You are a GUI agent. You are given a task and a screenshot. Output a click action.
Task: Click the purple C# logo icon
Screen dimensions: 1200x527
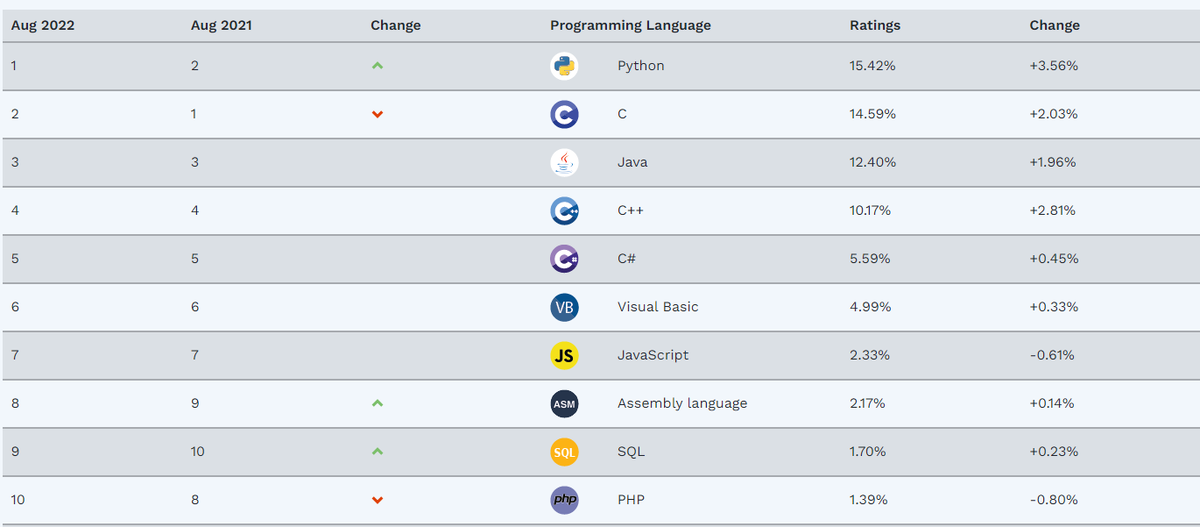(x=564, y=259)
